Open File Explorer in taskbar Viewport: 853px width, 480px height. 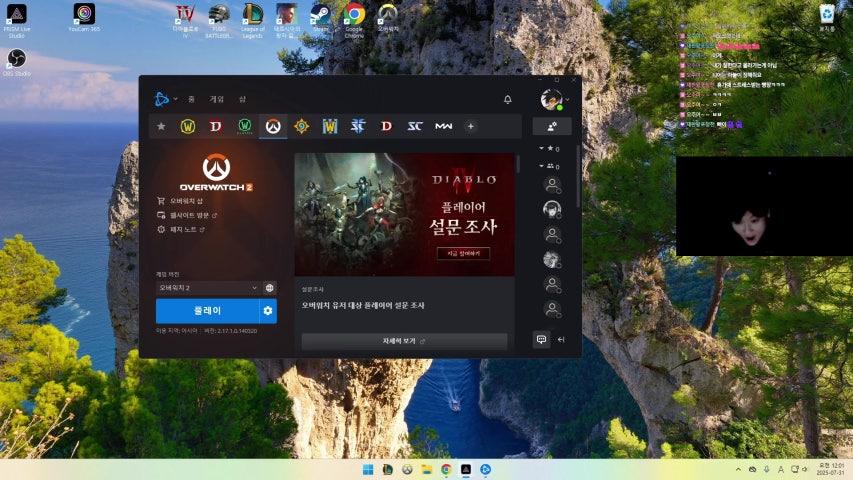pyautogui.click(x=426, y=470)
